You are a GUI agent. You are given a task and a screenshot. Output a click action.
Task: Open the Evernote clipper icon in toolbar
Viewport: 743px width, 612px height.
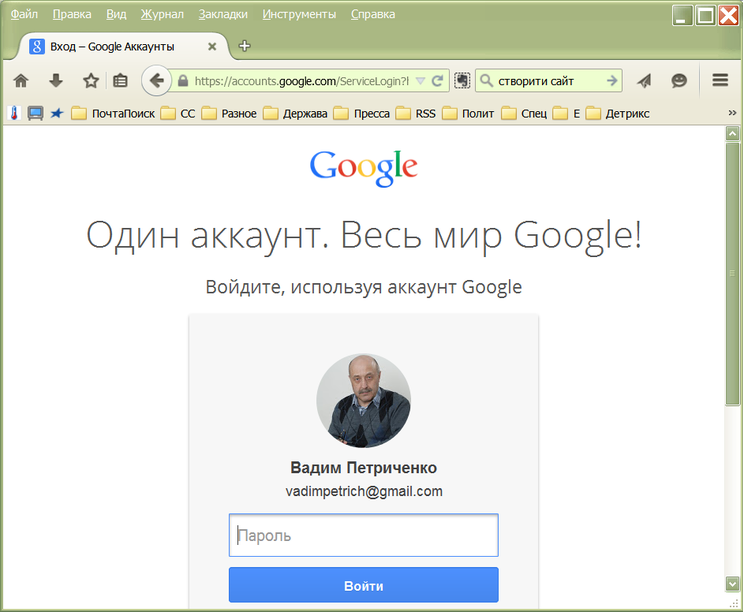462,81
